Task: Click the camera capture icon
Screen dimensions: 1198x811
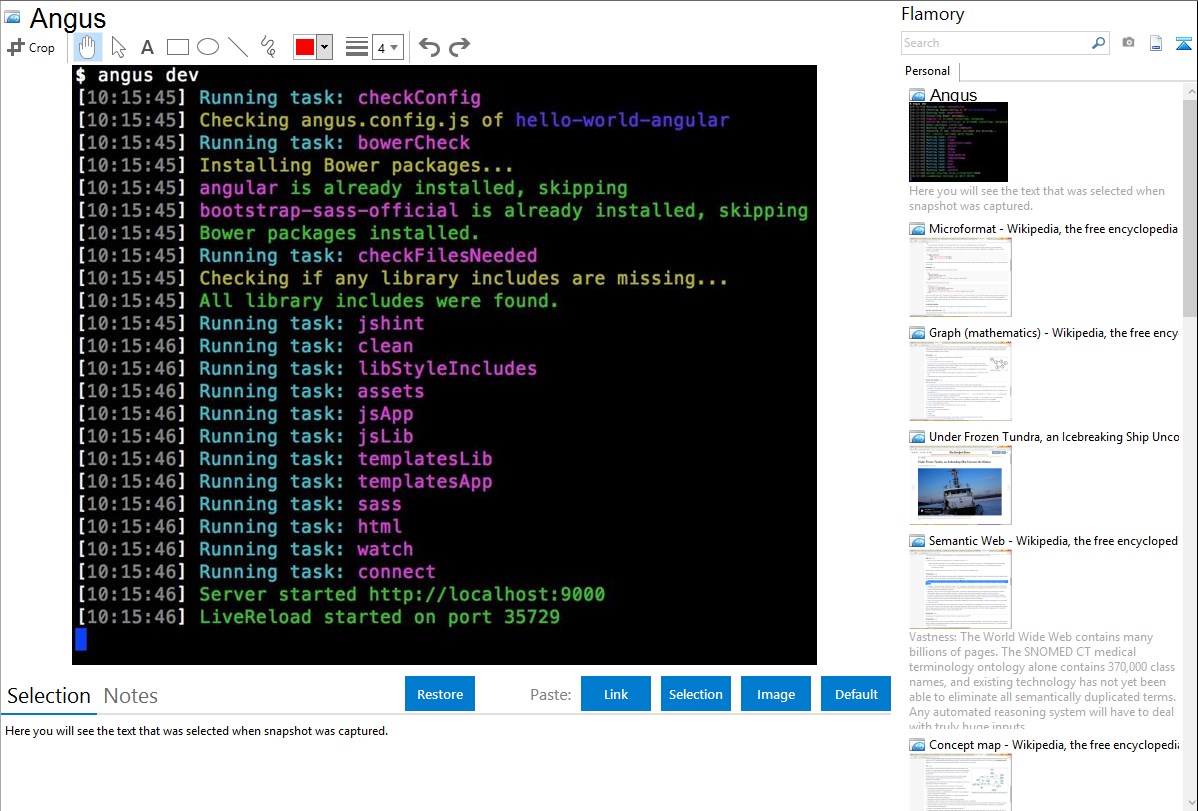Action: (x=1128, y=43)
